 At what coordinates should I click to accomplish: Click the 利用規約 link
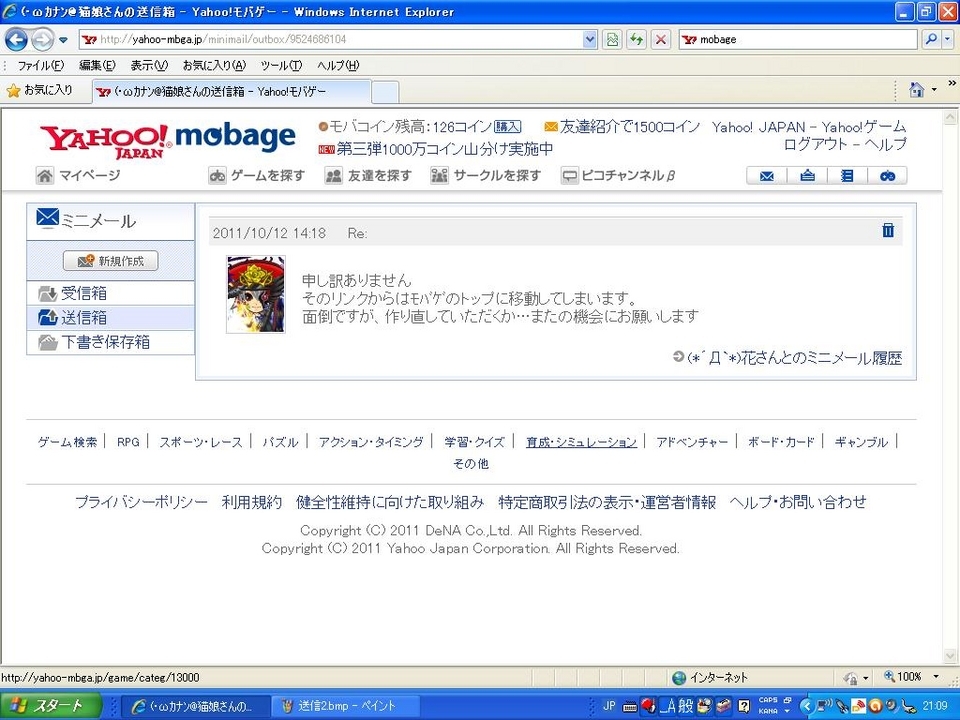[x=252, y=502]
